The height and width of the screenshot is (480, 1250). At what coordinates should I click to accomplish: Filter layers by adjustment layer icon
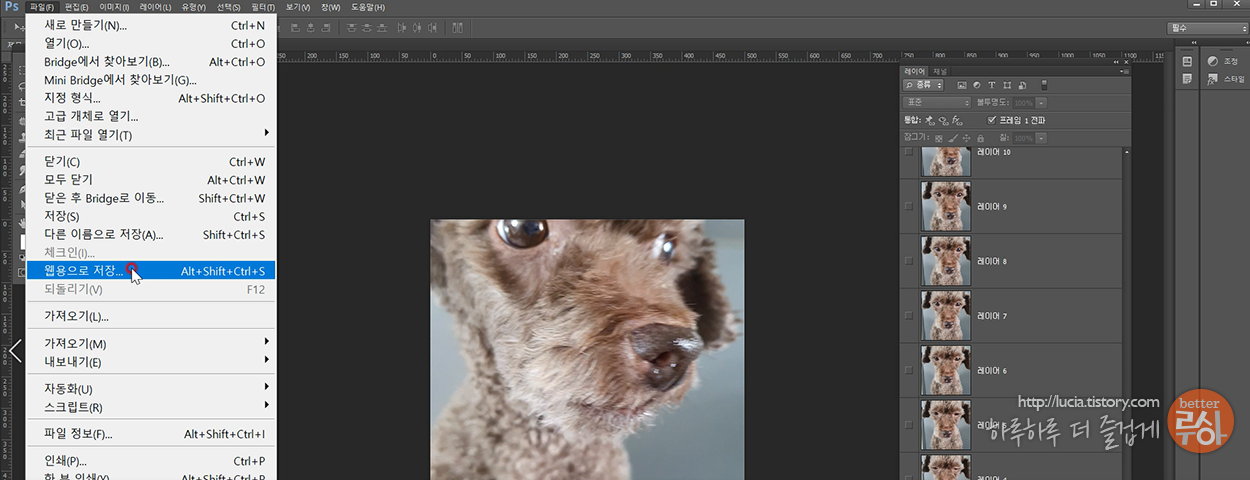[x=977, y=85]
